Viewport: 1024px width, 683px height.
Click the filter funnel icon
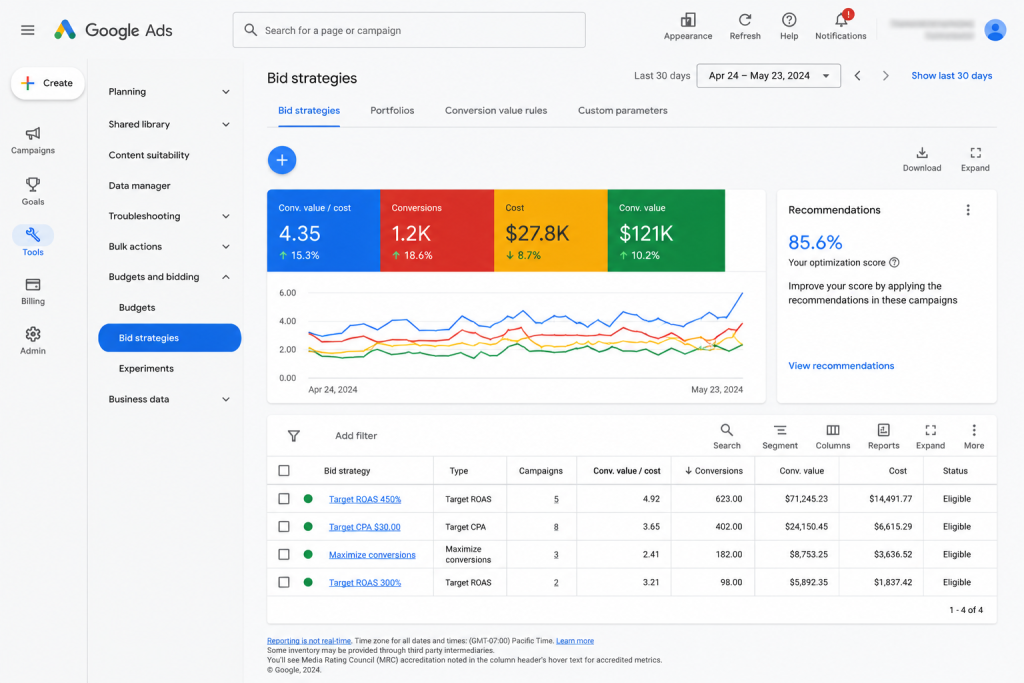pyautogui.click(x=294, y=436)
